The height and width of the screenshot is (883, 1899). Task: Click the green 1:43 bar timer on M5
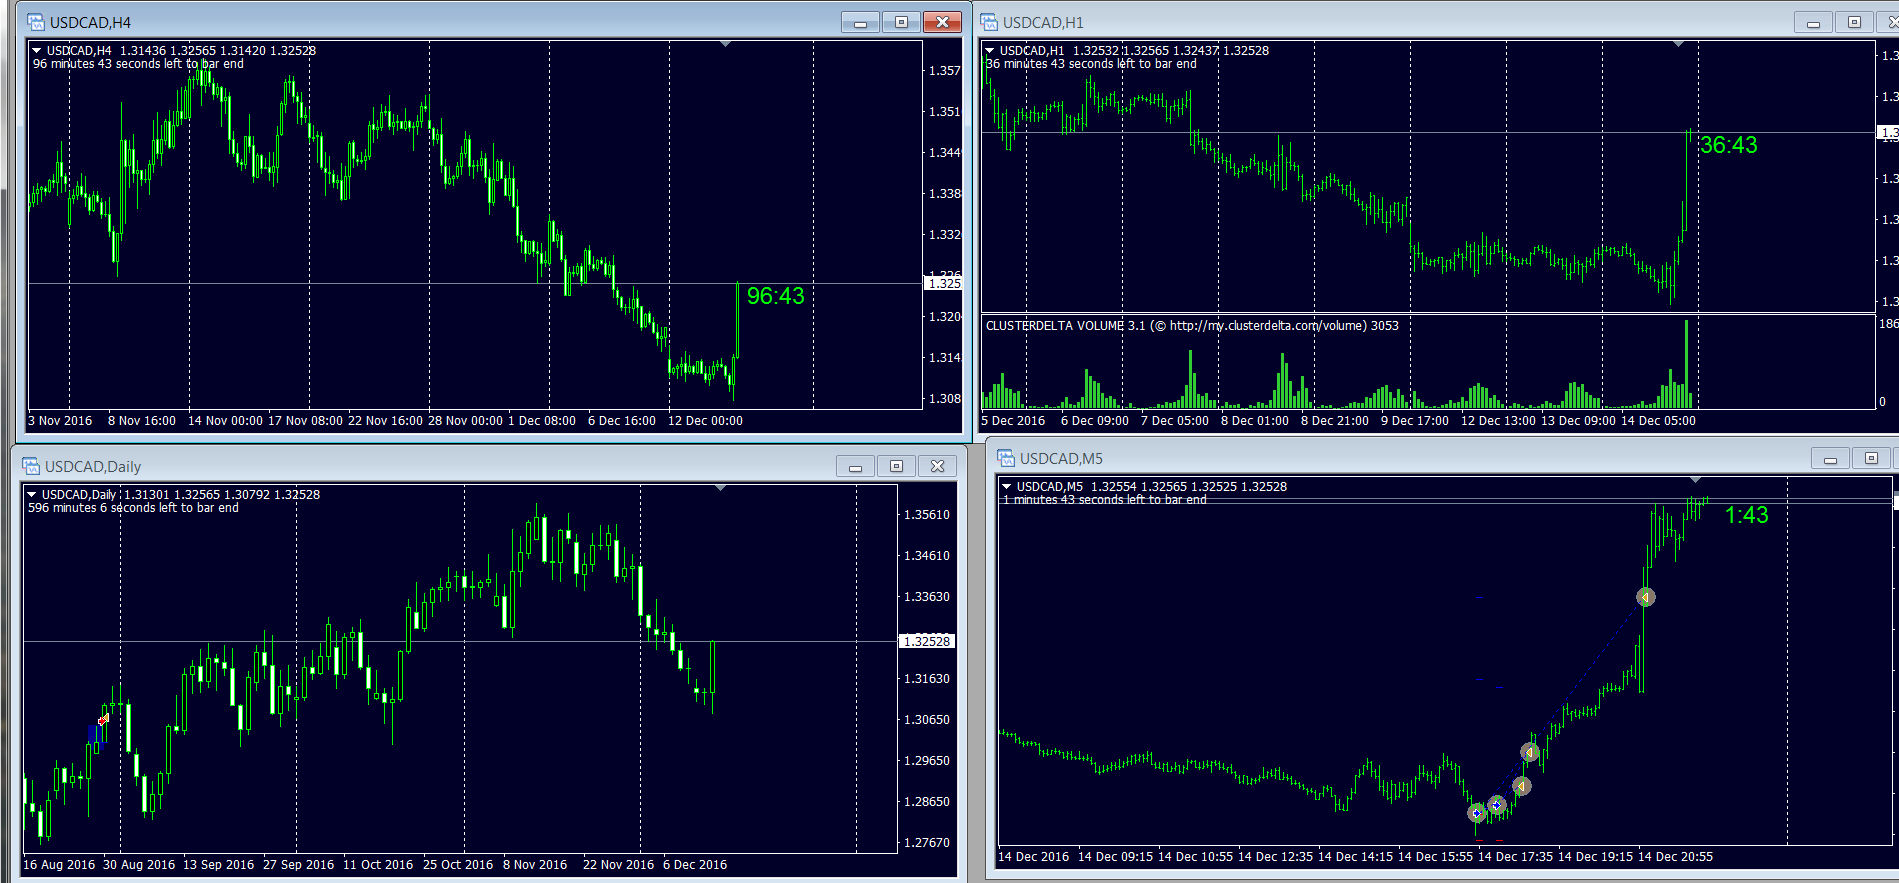1746,515
